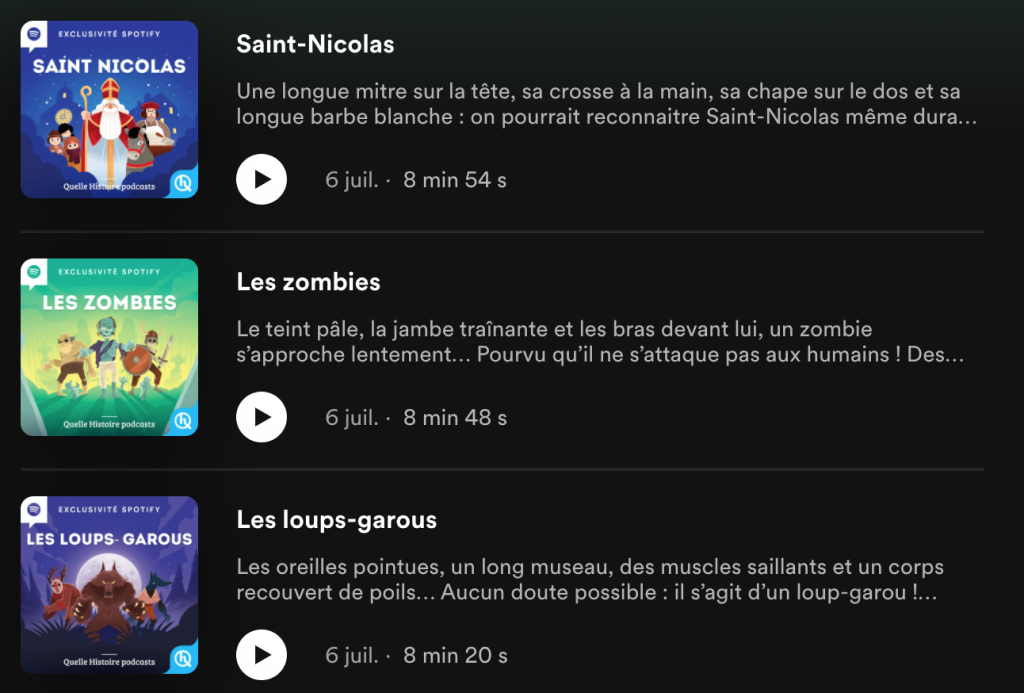This screenshot has height=693, width=1024.
Task: Play the Saint-Nicolas episode
Action: click(x=261, y=180)
